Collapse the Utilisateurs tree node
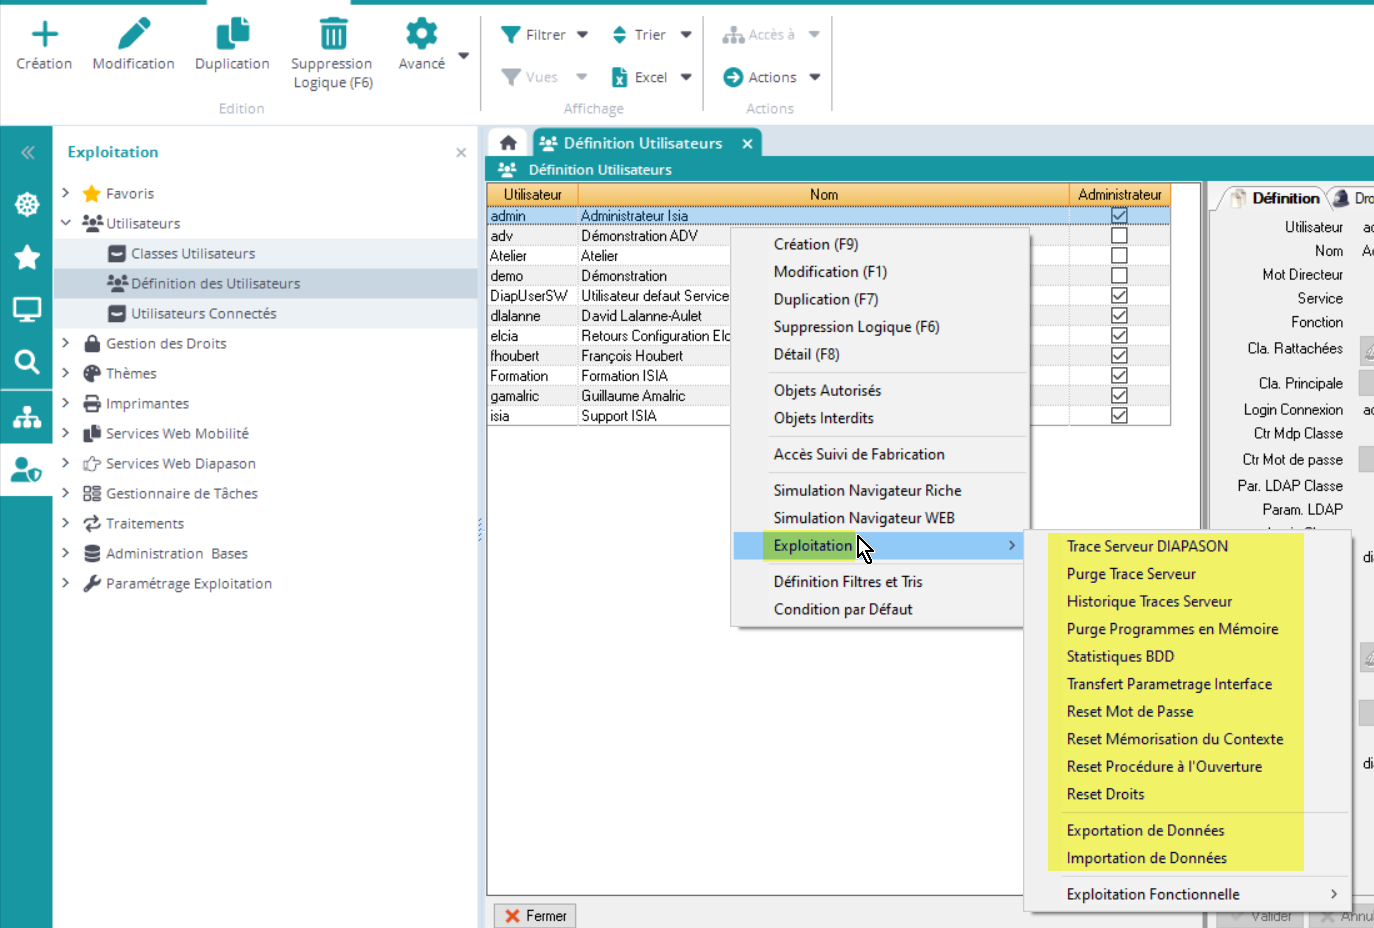1374x928 pixels. (66, 223)
